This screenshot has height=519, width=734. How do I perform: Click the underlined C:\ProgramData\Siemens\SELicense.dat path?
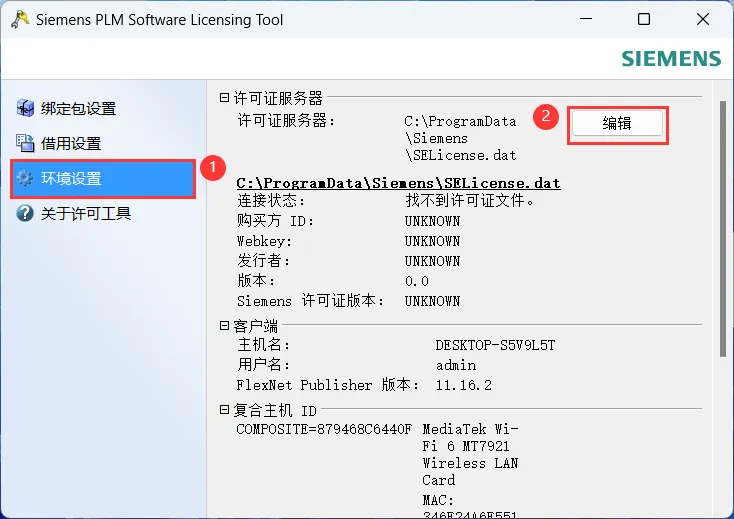click(398, 183)
